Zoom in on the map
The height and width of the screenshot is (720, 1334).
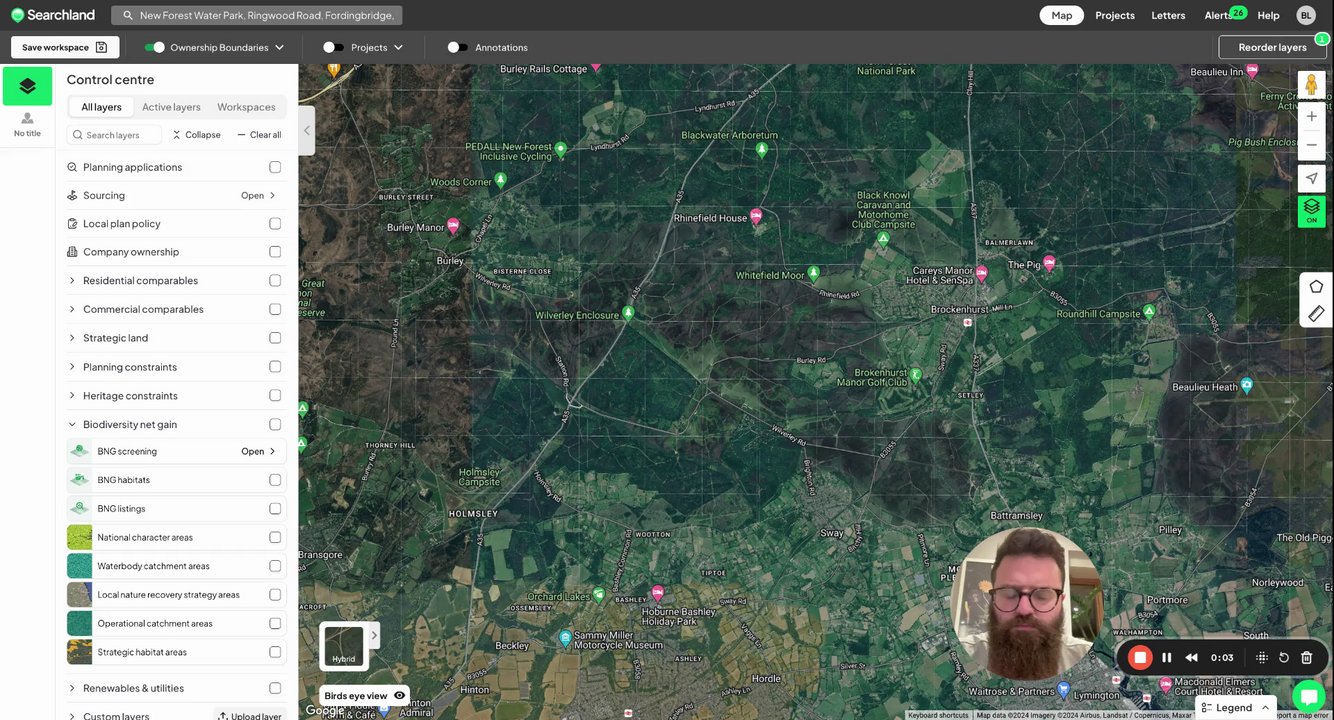pos(1311,116)
